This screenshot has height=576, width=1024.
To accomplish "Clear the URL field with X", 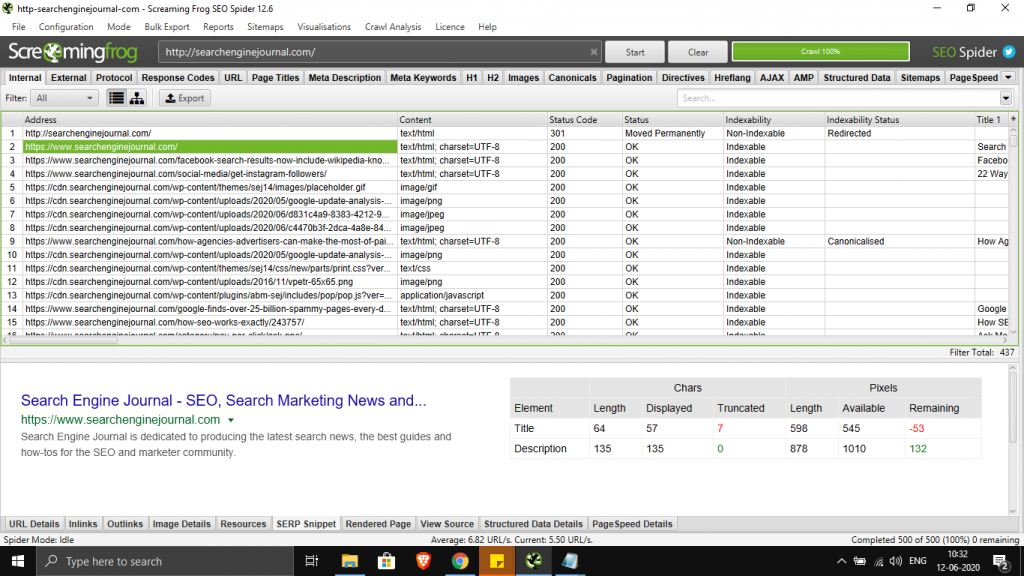I will tap(594, 52).
